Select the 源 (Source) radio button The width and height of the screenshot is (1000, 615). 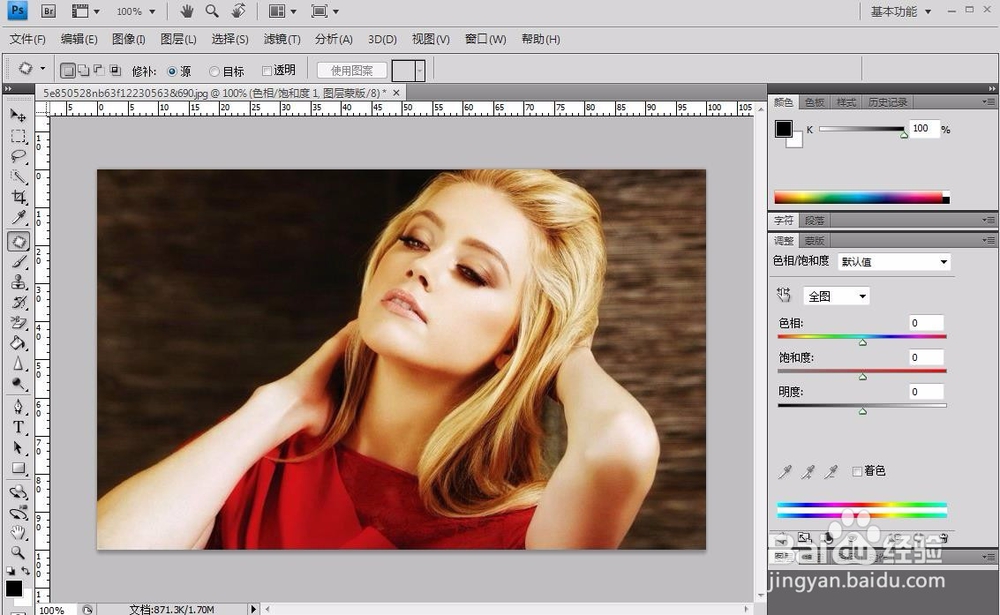[172, 71]
